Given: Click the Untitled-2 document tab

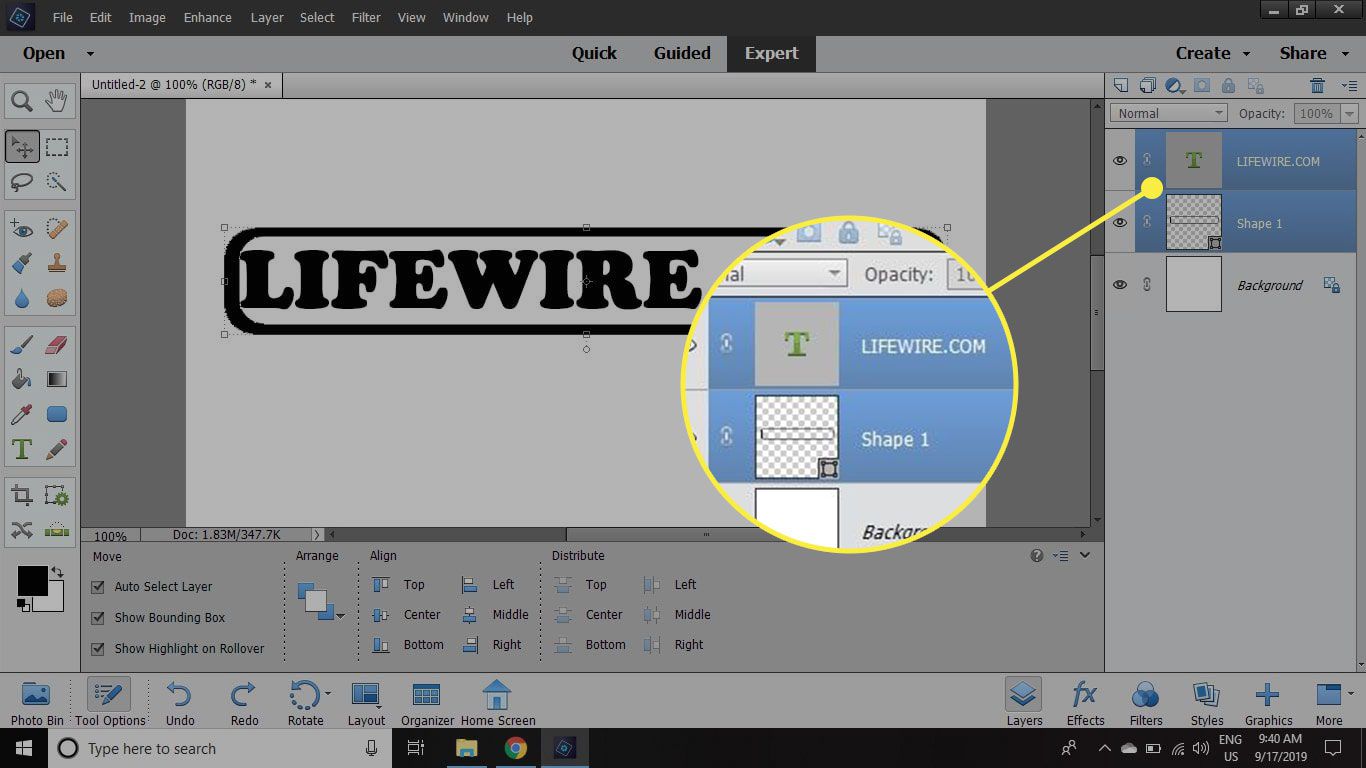Looking at the screenshot, I should point(183,85).
